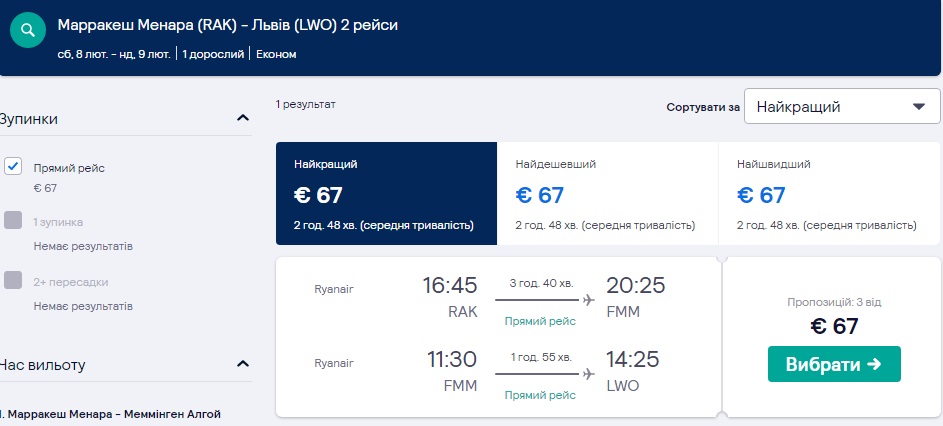Toggle the Прямий рейс checkbox
The width and height of the screenshot is (943, 426).
(x=13, y=167)
